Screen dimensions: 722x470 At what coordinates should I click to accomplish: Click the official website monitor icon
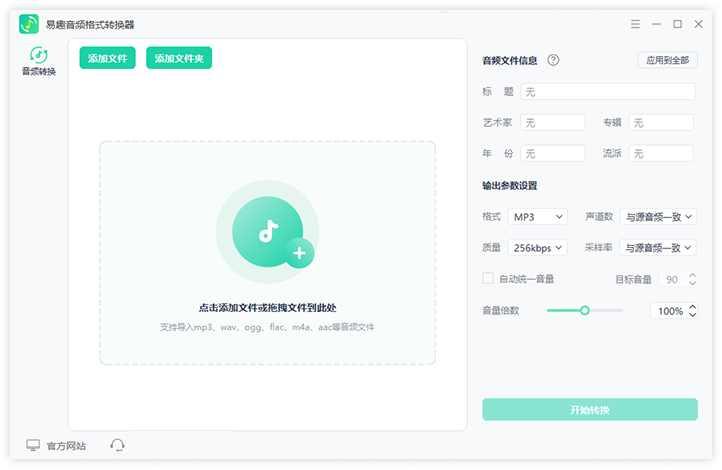(33, 445)
